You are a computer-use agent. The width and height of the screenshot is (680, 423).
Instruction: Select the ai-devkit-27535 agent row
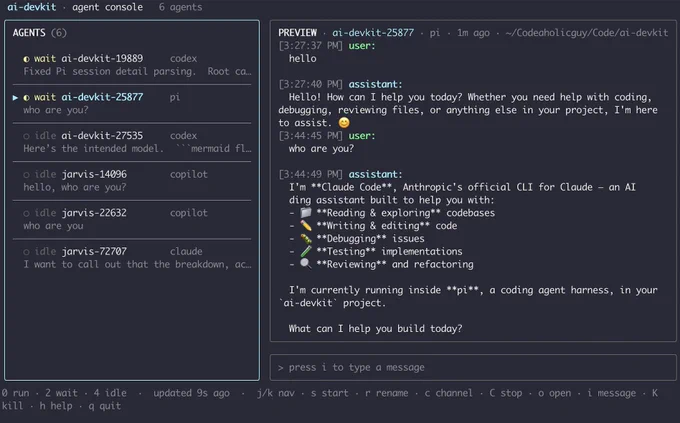pos(132,142)
